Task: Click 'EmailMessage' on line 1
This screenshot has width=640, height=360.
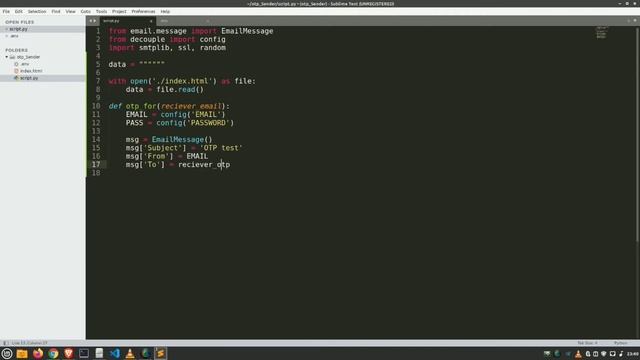Action: coord(247,31)
